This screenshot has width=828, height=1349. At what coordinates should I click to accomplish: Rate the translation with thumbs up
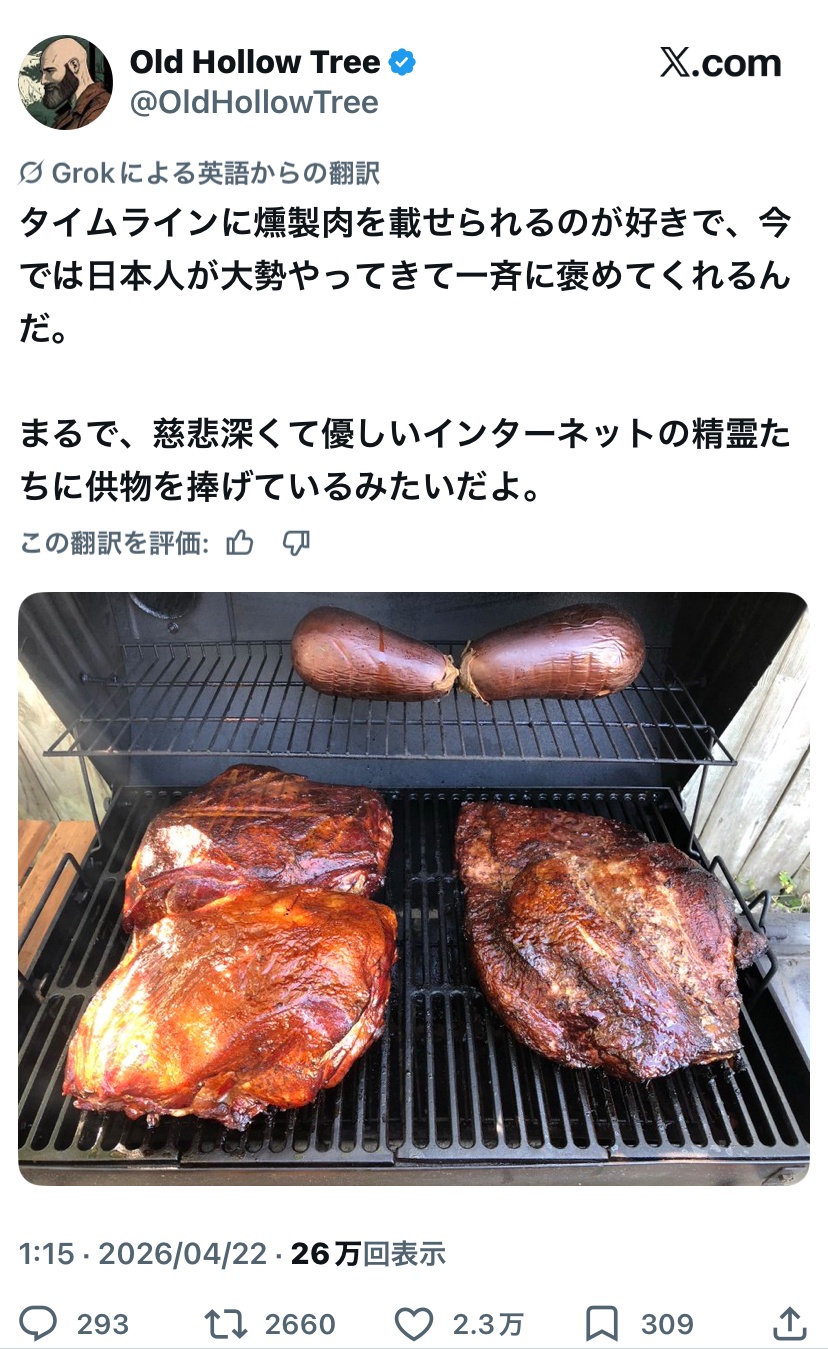[x=240, y=543]
